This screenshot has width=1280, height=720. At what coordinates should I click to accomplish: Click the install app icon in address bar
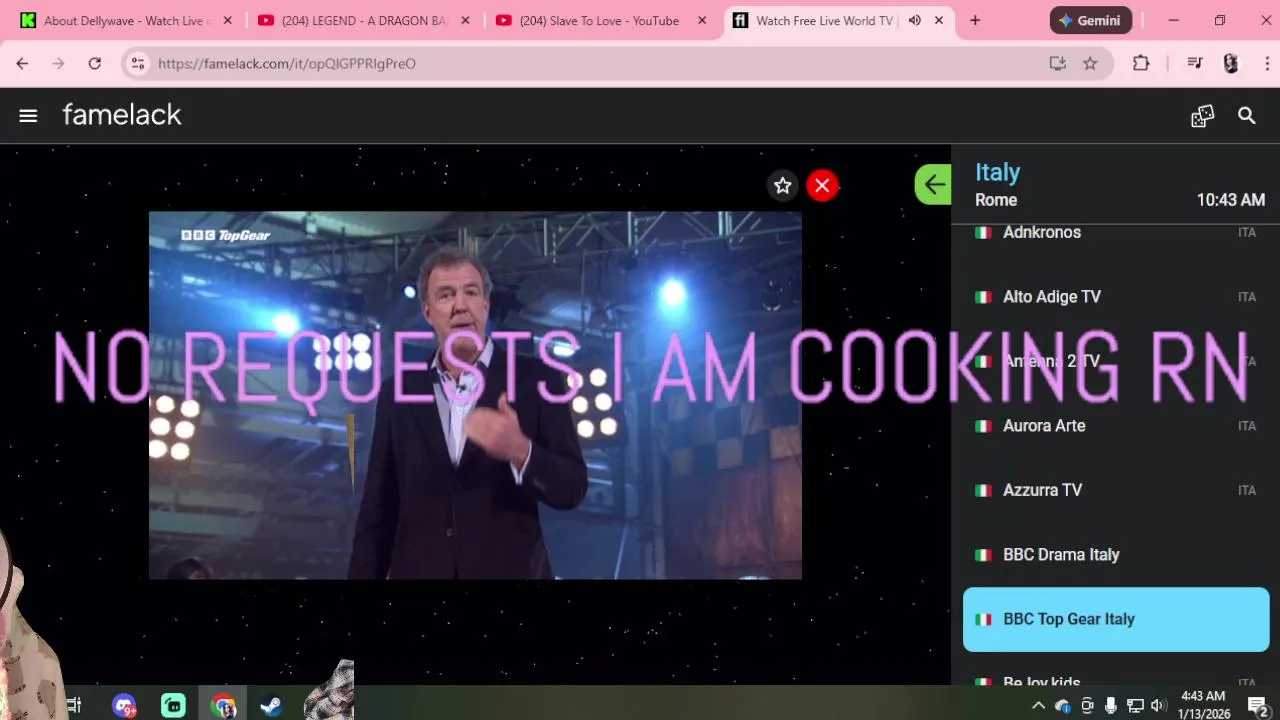(x=1057, y=63)
